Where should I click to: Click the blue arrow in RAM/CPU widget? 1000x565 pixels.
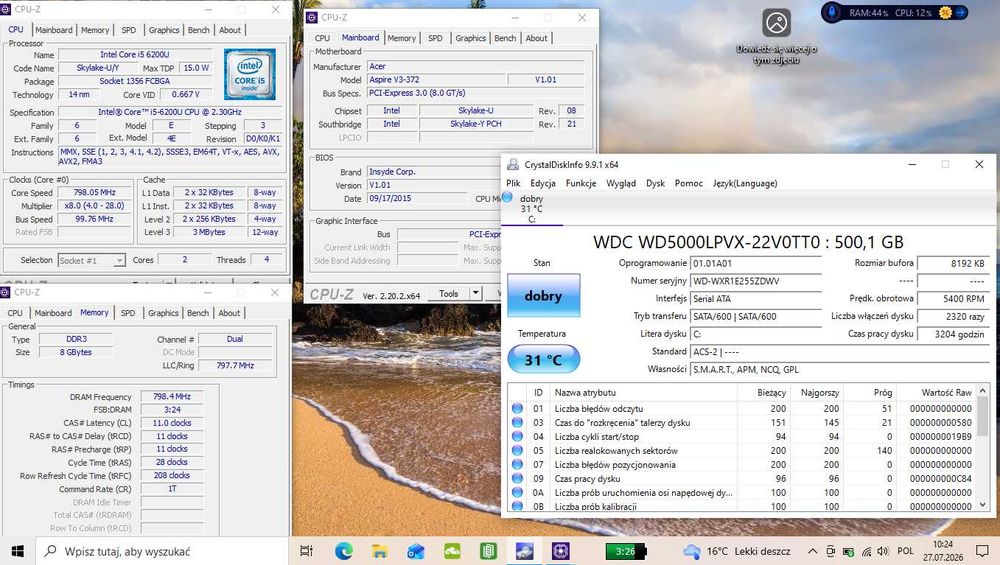click(x=960, y=12)
